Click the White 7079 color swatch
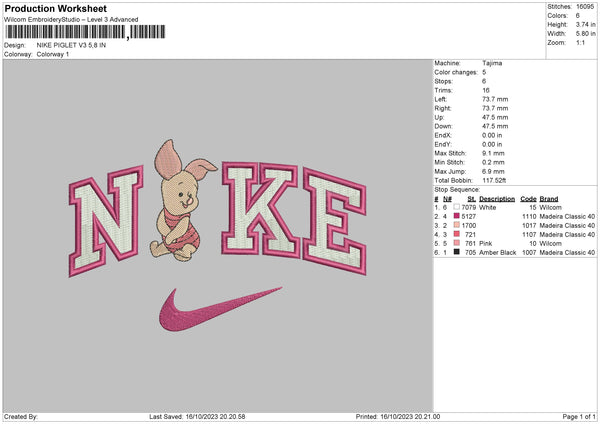This screenshot has width=600, height=424. point(457,207)
